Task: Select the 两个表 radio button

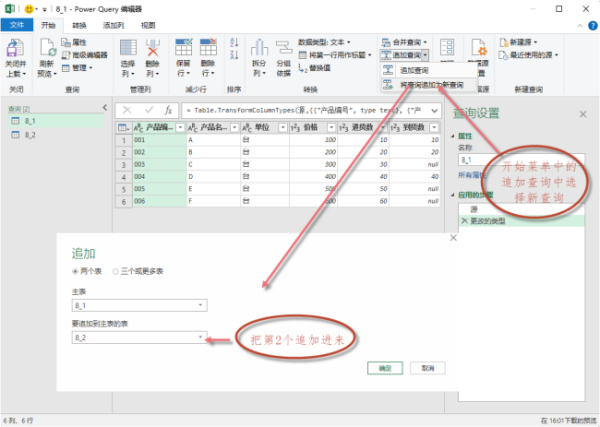Action: coord(75,271)
